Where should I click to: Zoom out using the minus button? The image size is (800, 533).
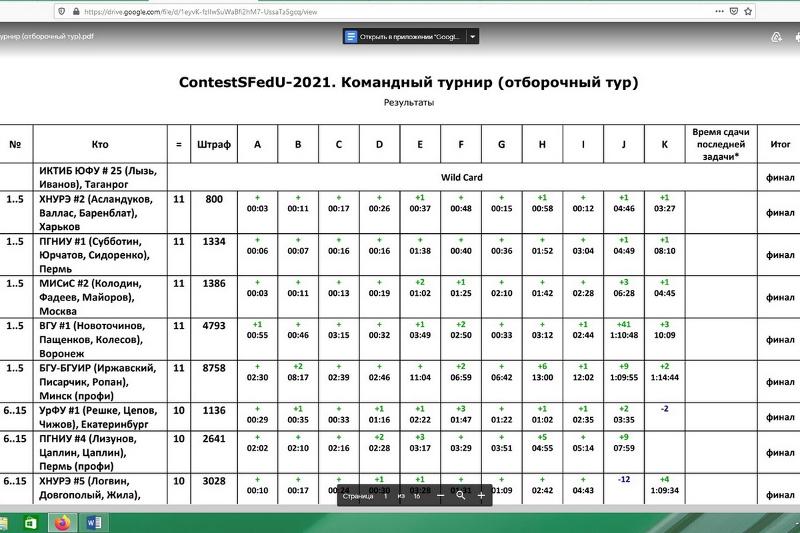[440, 495]
